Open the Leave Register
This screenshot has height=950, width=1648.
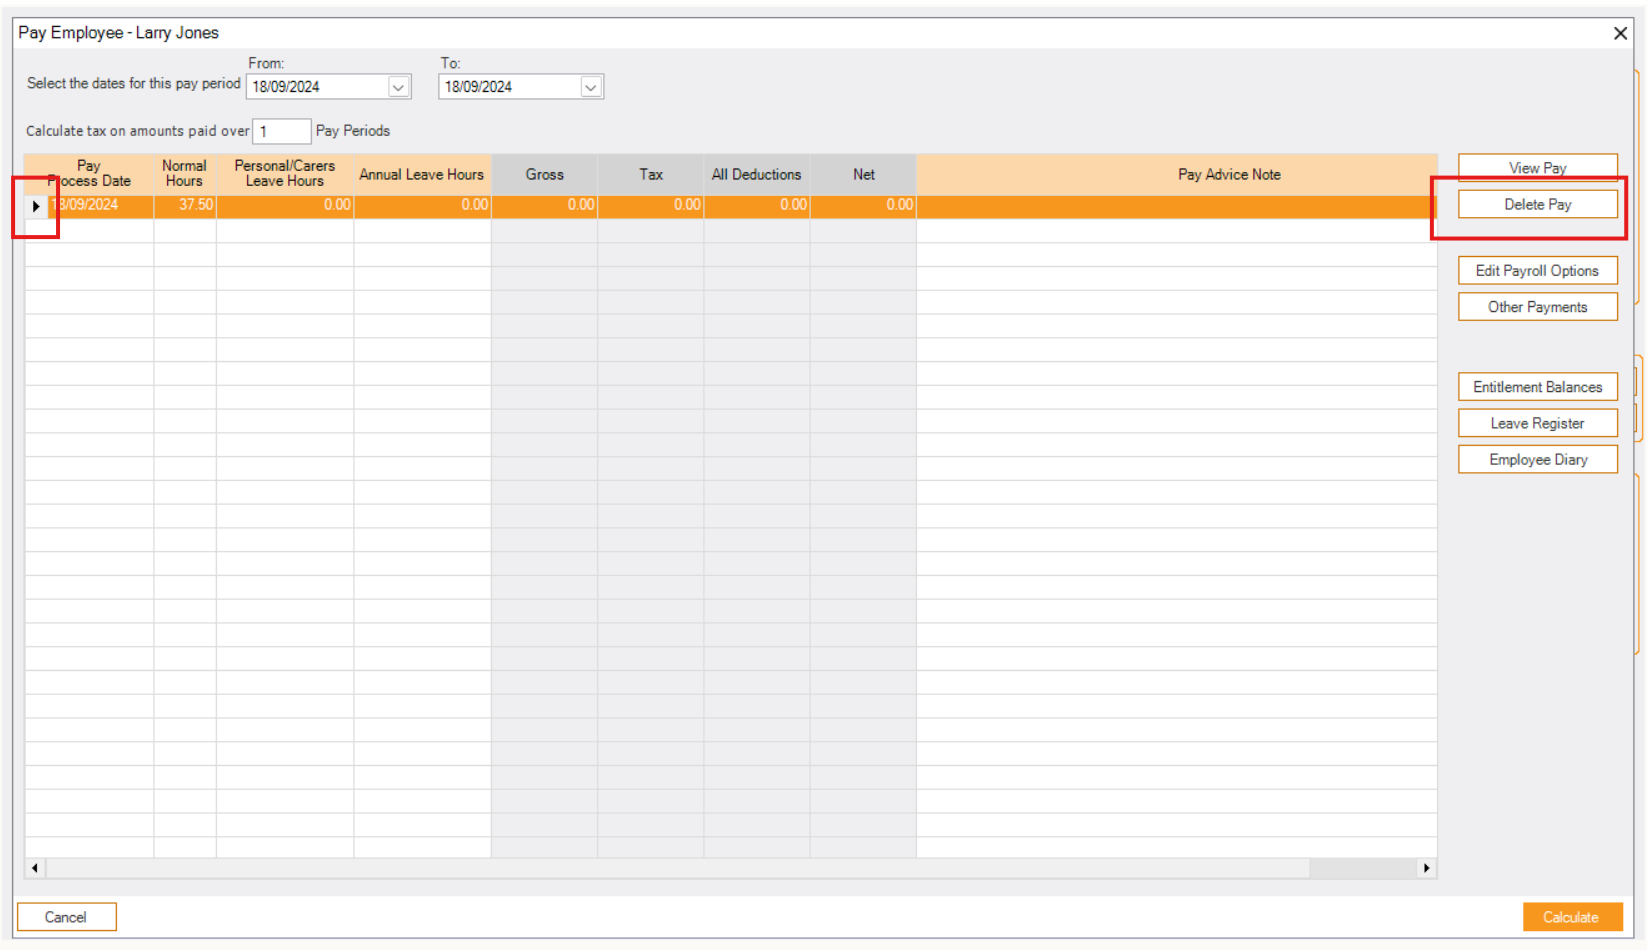(1537, 423)
